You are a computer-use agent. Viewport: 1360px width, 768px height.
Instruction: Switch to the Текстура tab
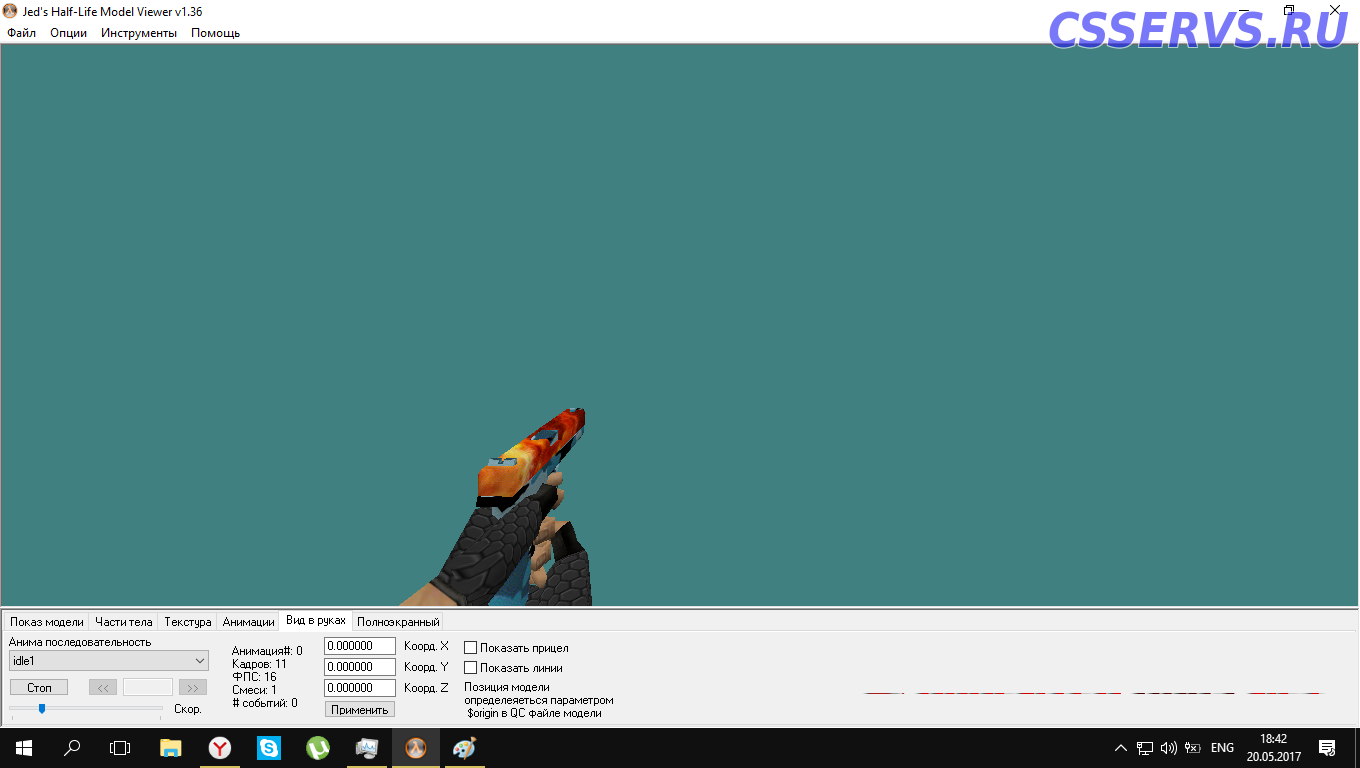click(x=188, y=622)
